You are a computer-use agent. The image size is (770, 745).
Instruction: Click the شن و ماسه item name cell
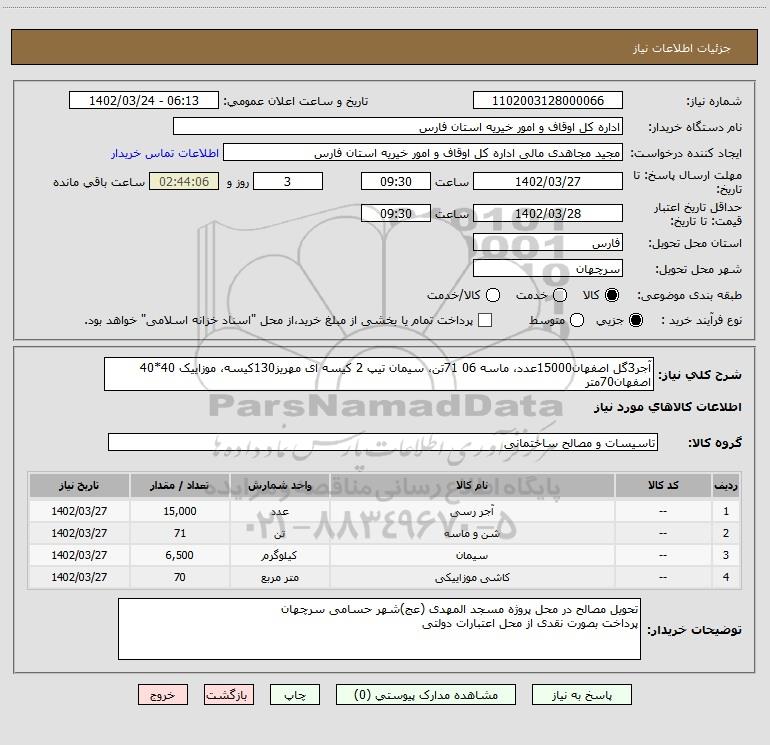click(x=472, y=533)
